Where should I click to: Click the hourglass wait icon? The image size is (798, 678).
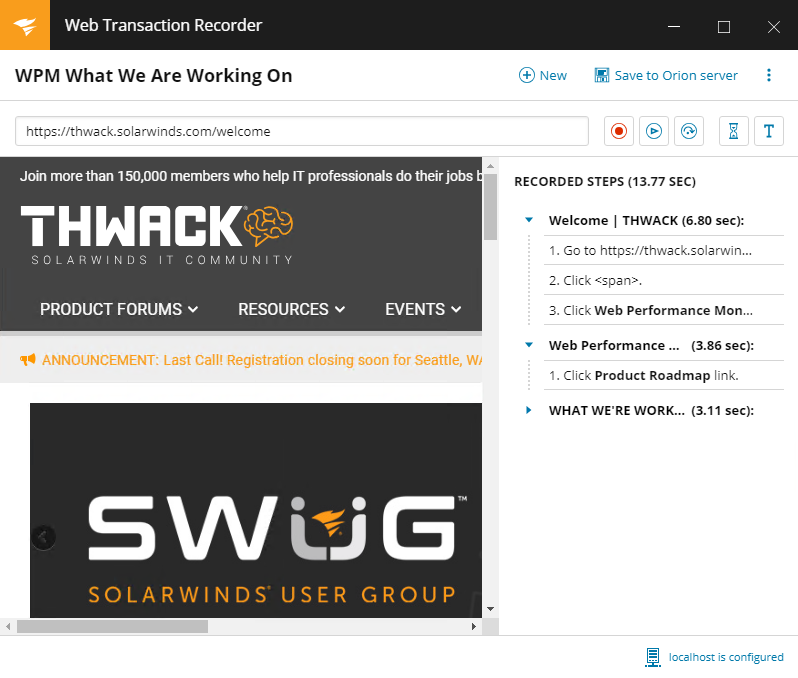(733, 131)
